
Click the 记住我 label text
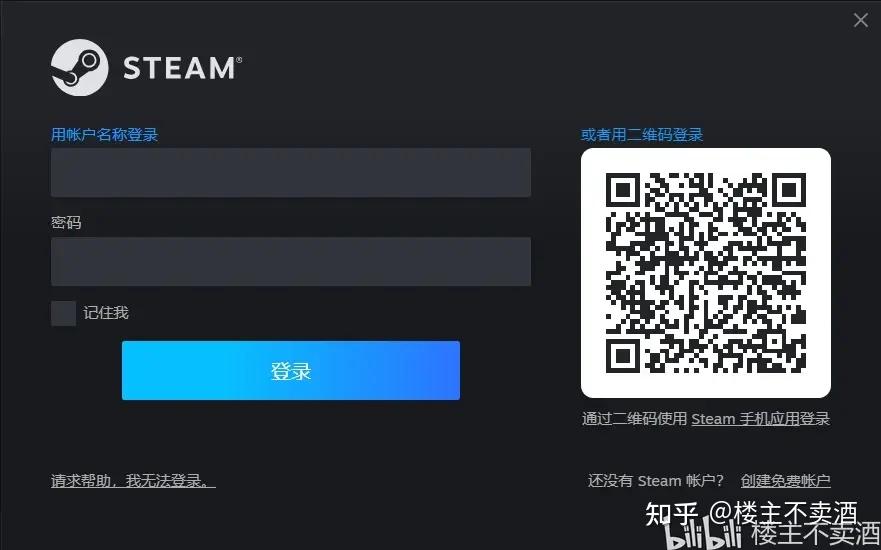[x=106, y=312]
